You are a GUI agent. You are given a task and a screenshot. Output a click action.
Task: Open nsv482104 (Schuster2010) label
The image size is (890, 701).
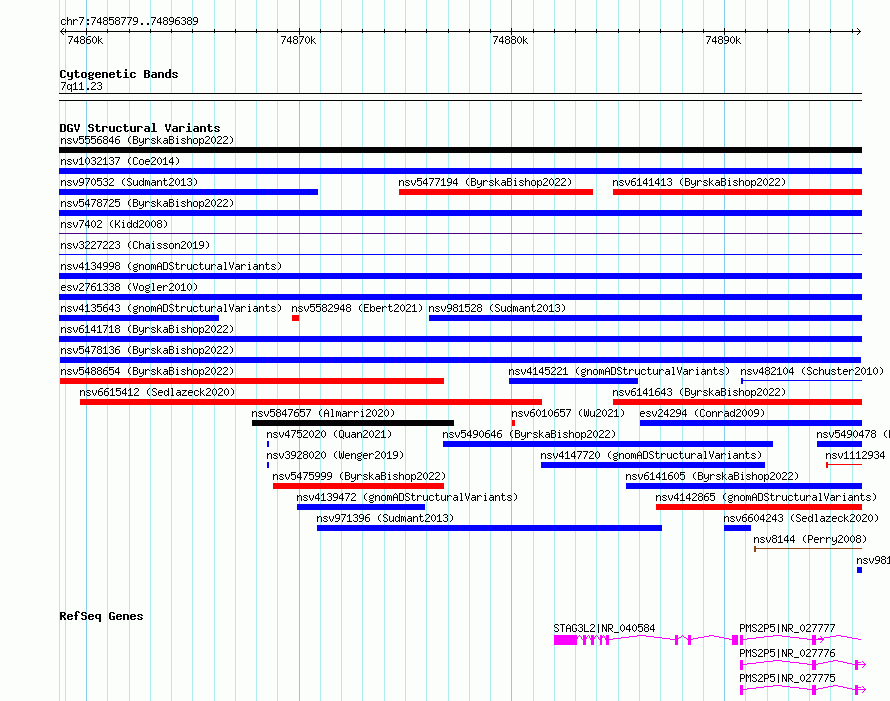pyautogui.click(x=812, y=371)
